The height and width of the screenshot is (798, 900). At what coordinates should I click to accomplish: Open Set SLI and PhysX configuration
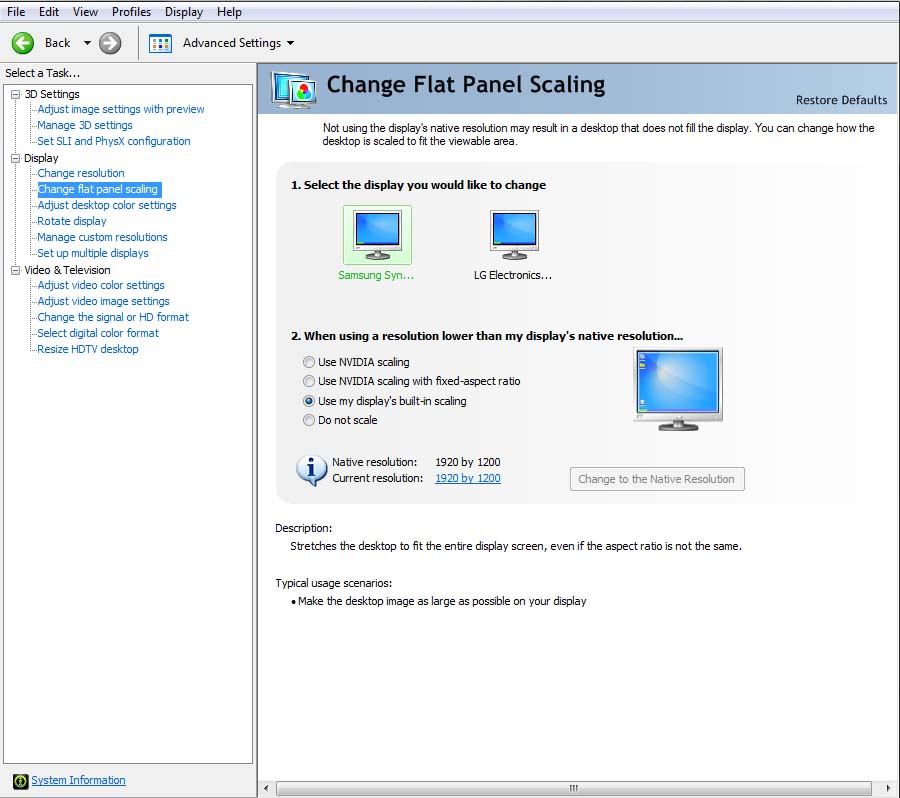pyautogui.click(x=114, y=141)
